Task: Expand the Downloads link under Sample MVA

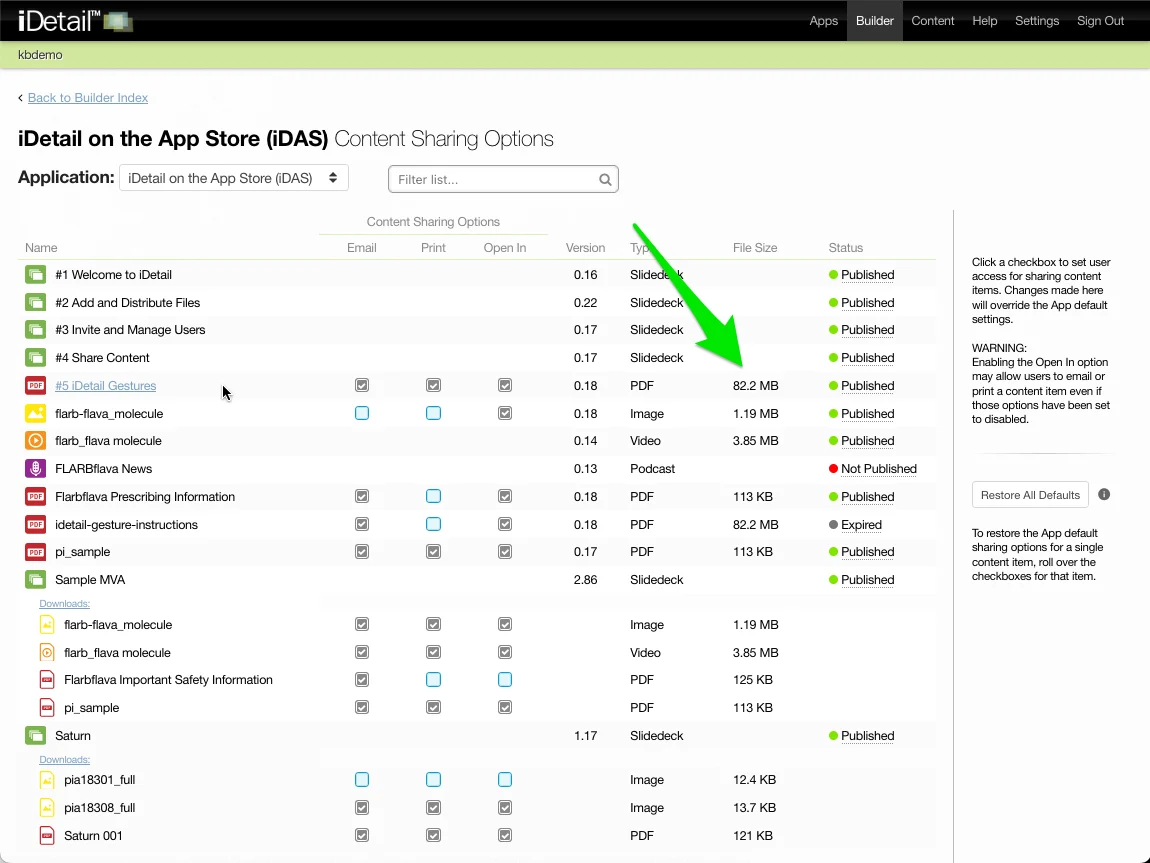Action: click(x=65, y=604)
